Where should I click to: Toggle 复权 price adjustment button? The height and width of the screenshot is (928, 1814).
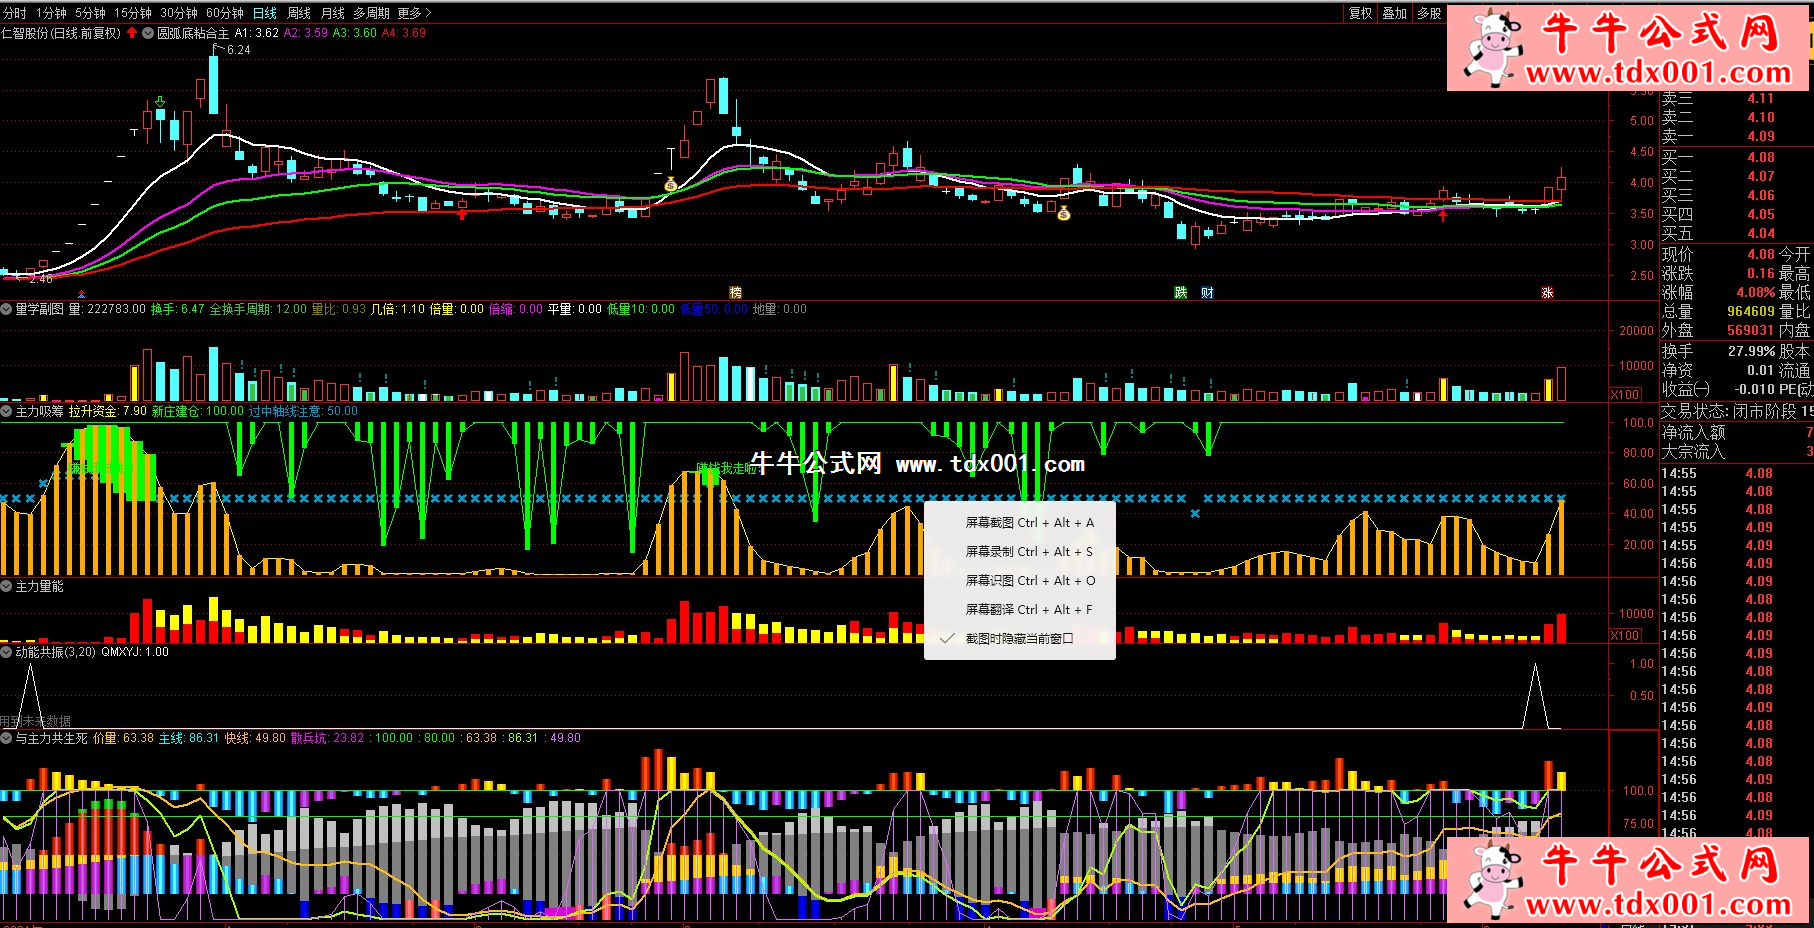[x=1360, y=13]
